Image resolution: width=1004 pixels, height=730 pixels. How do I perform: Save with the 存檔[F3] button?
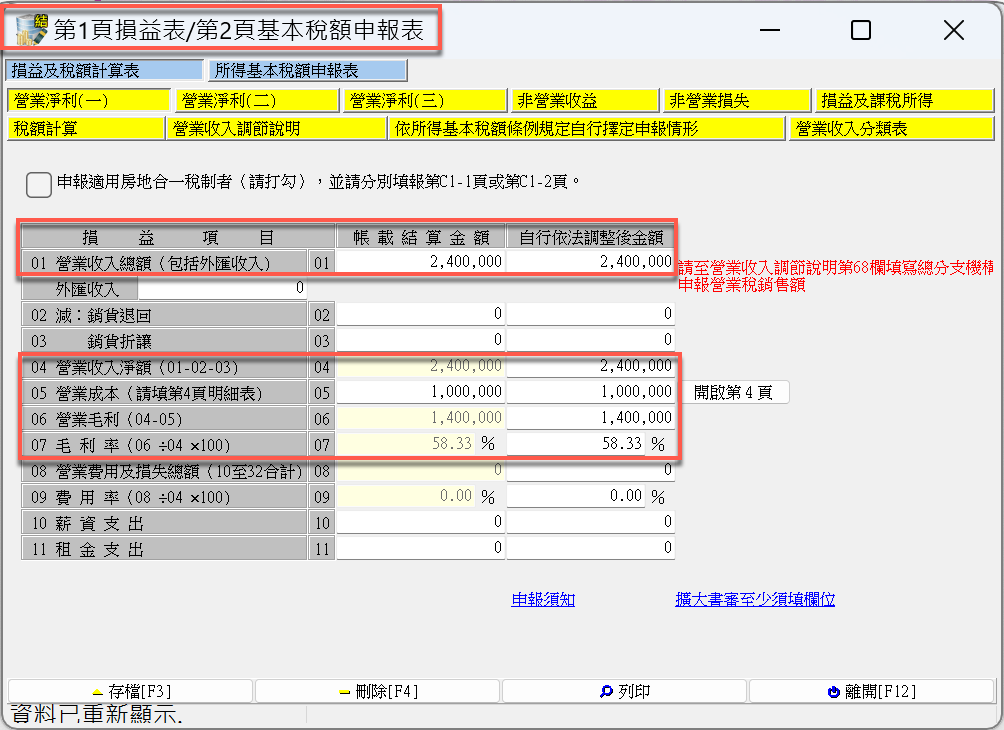click(x=131, y=692)
